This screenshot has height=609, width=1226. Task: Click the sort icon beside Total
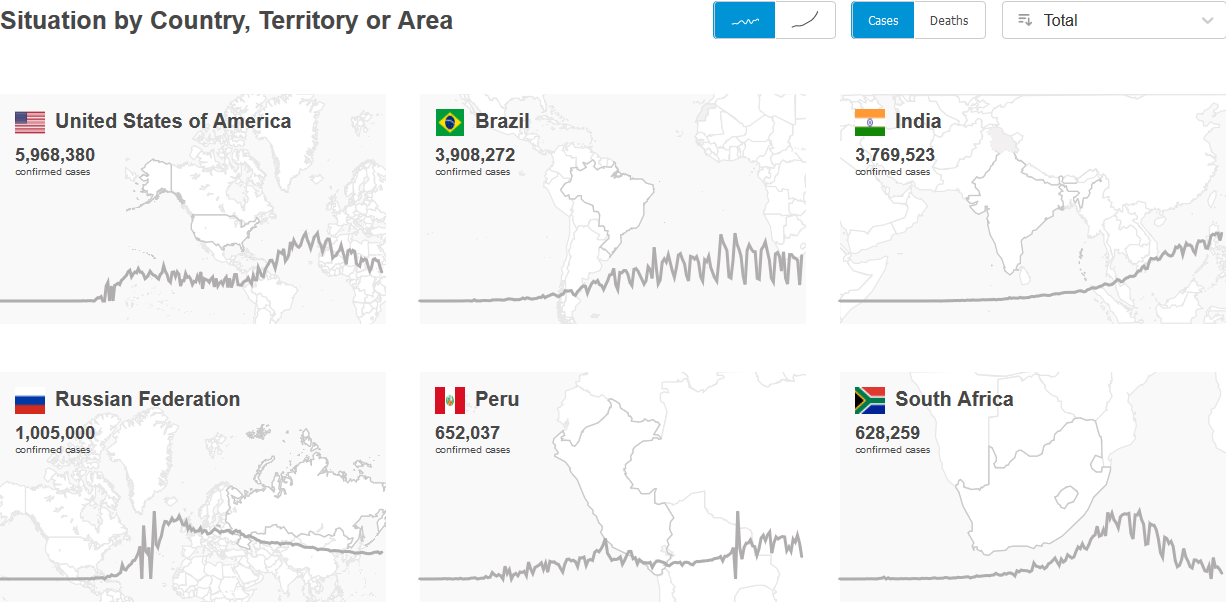pyautogui.click(x=1024, y=20)
